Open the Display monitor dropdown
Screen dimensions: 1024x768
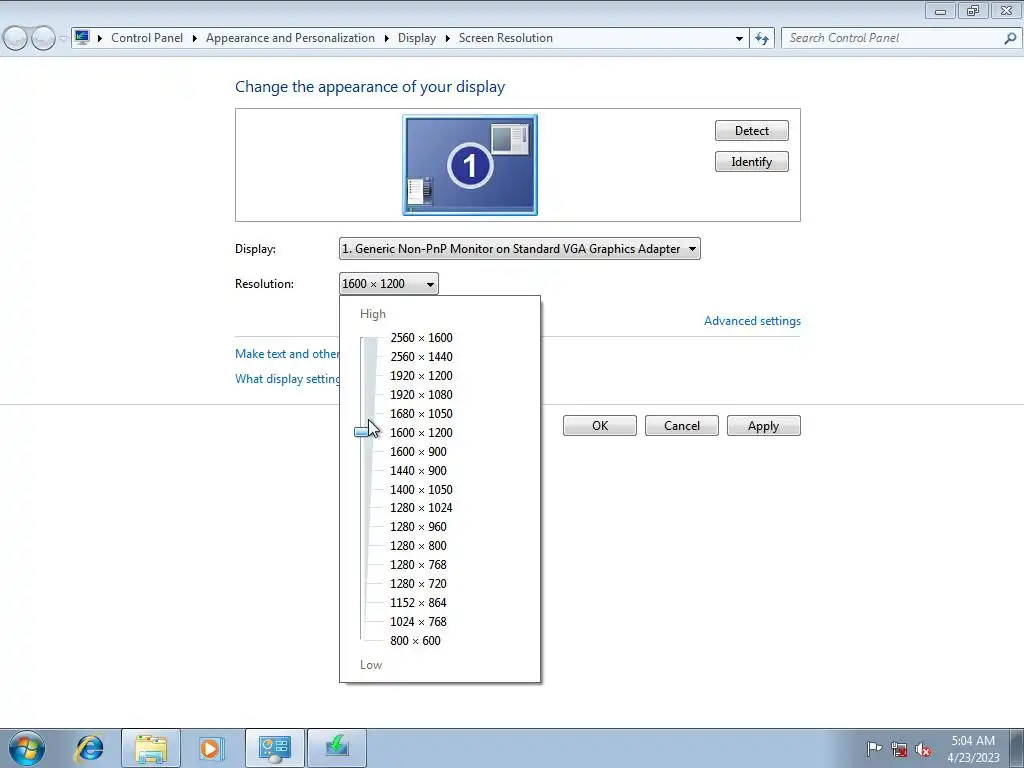coord(520,249)
